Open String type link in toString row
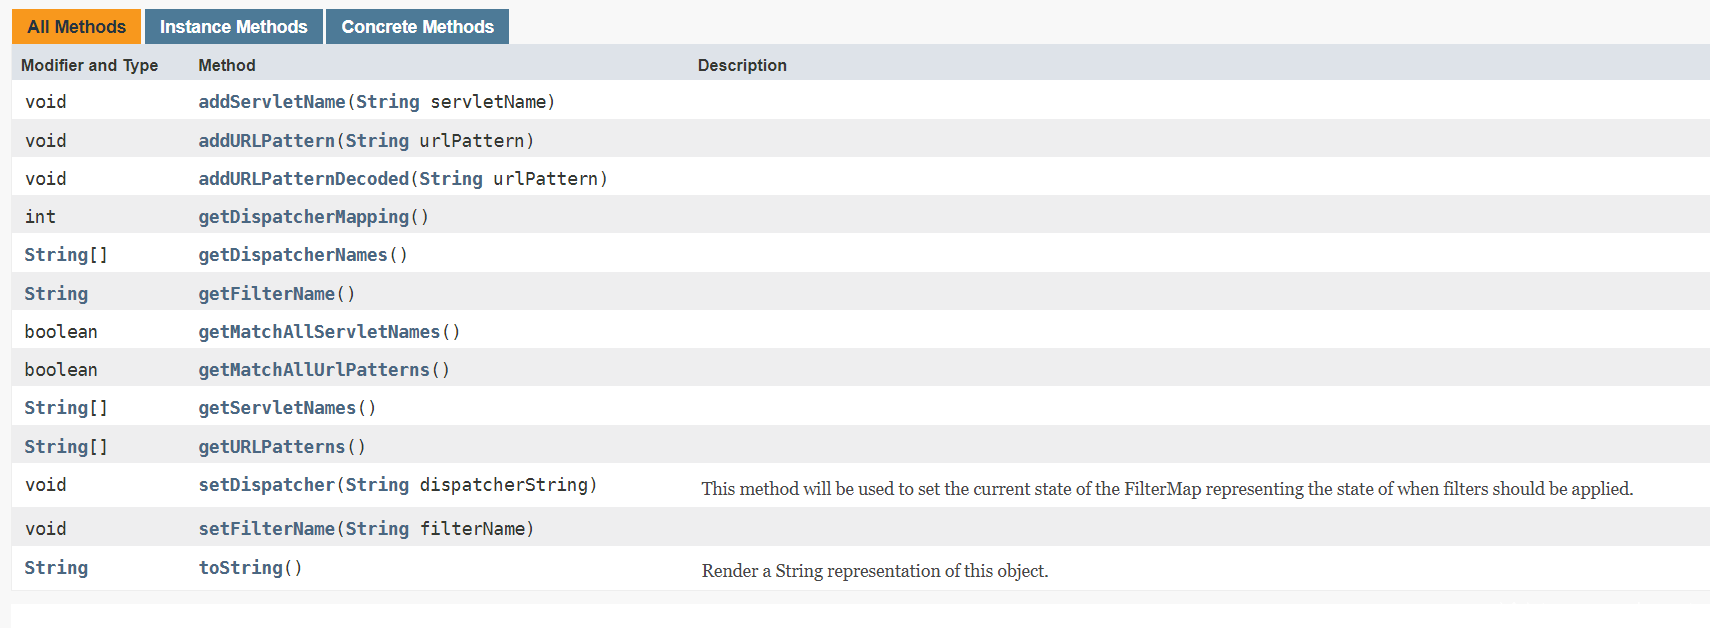1710x628 pixels. point(56,568)
